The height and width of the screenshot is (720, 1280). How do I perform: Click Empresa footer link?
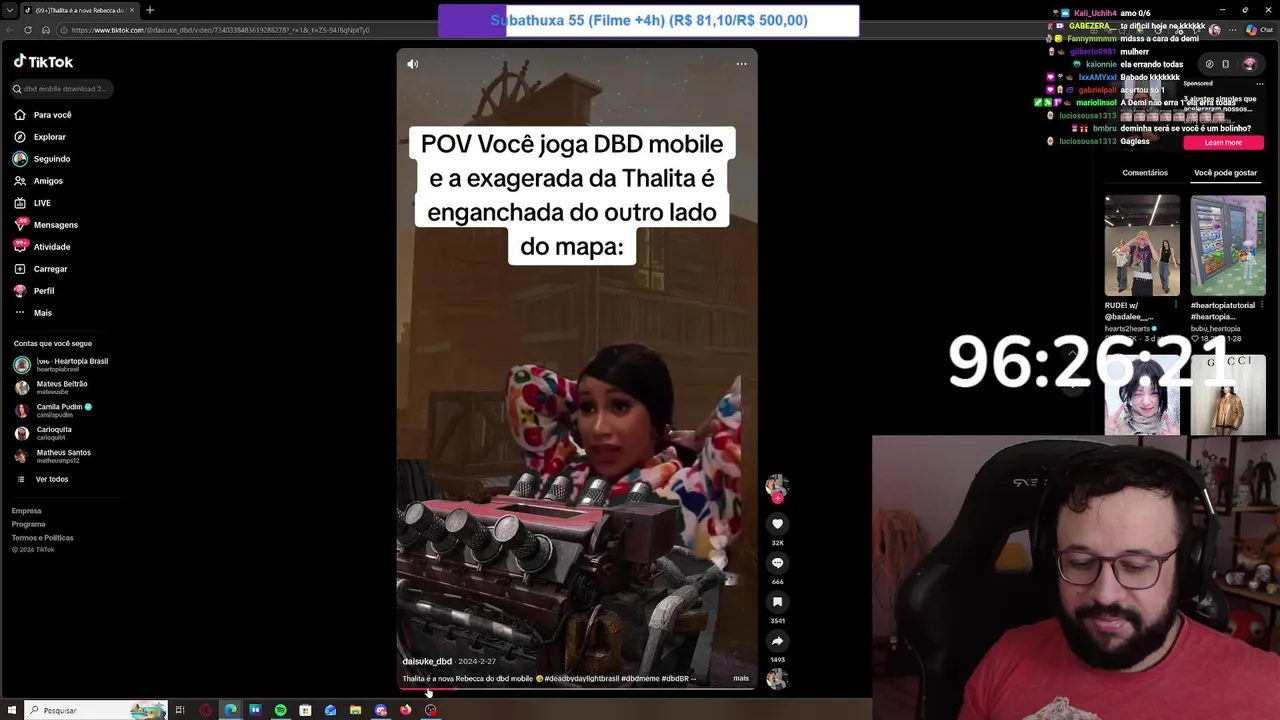point(27,511)
